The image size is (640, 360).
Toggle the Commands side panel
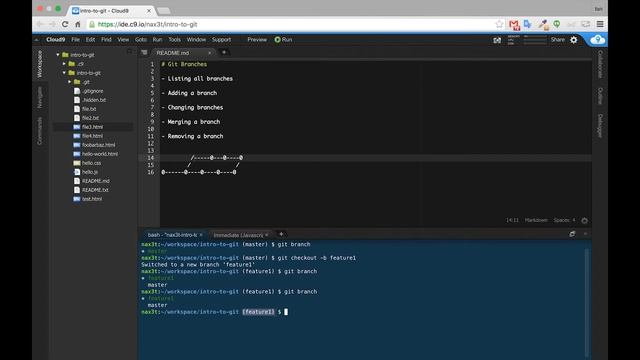[x=40, y=131]
